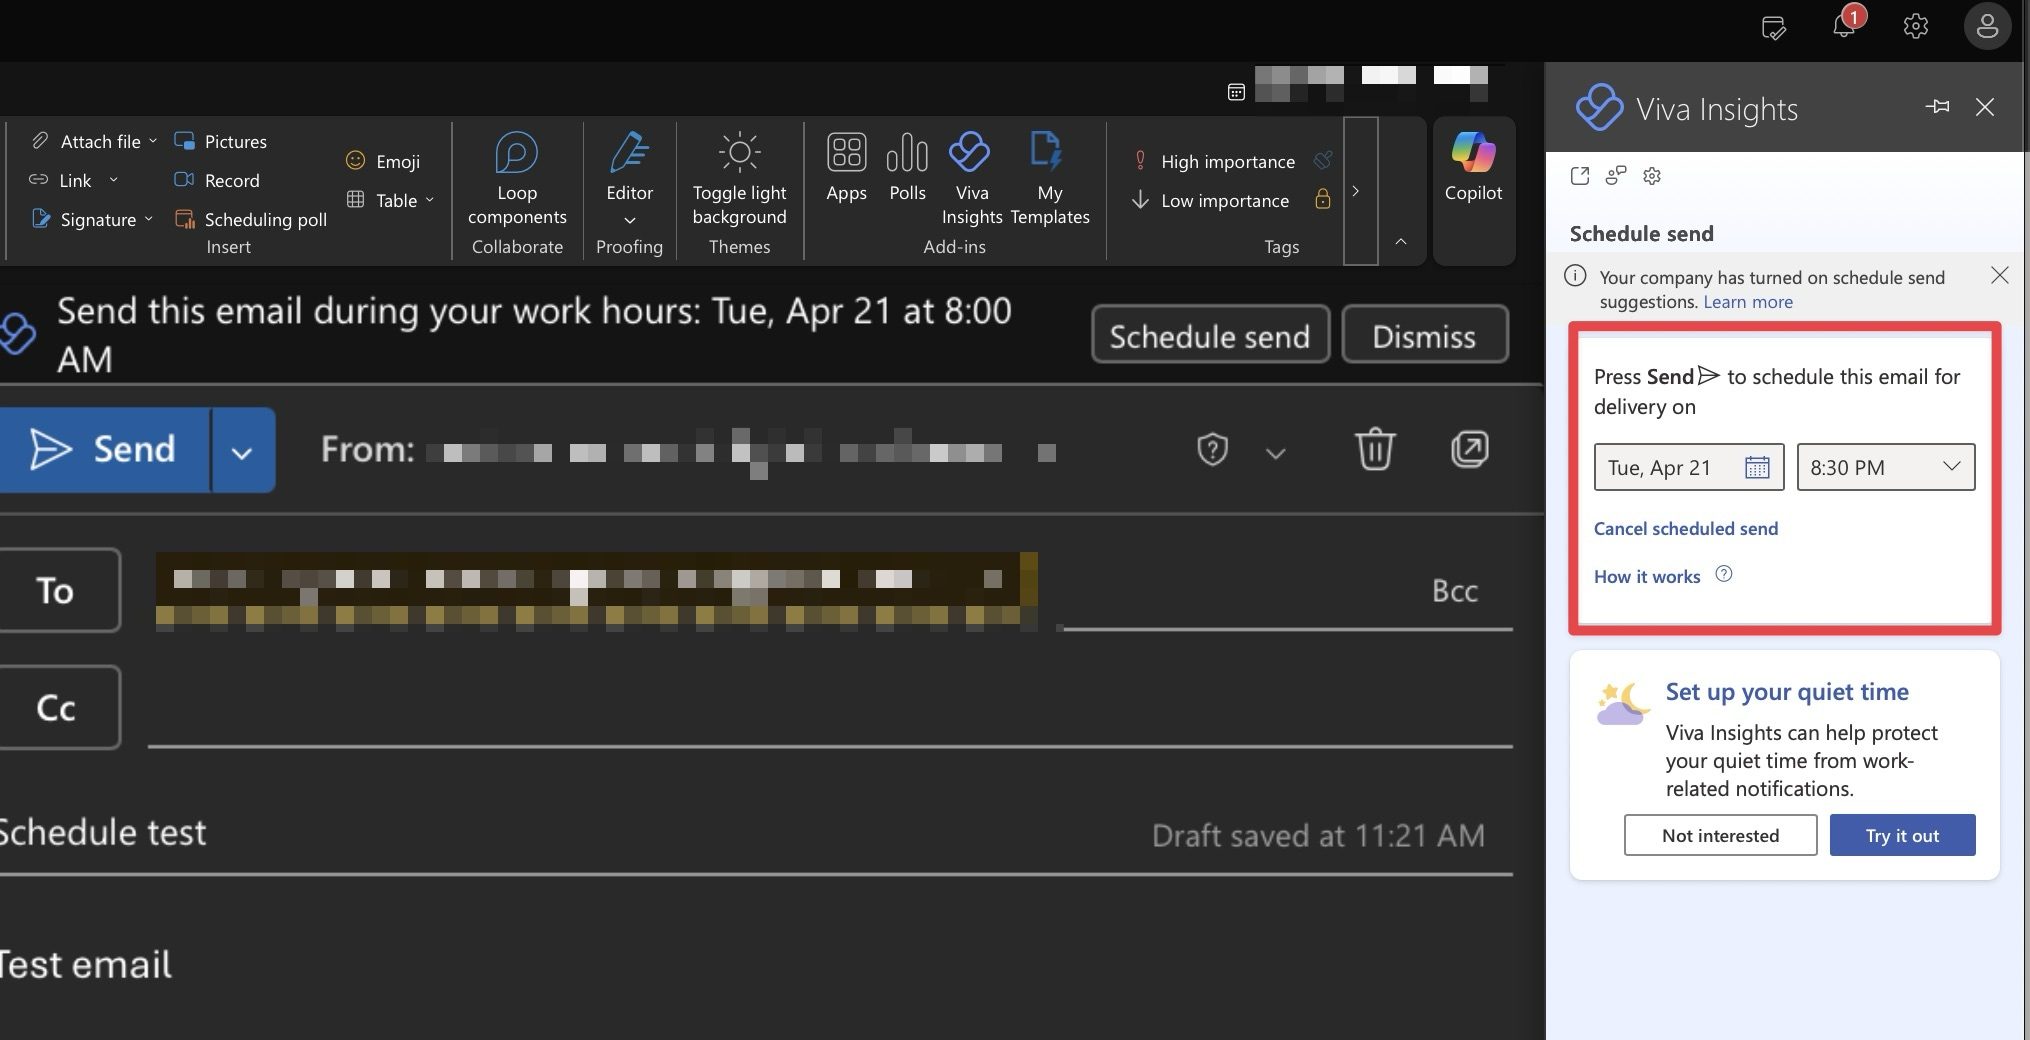Click the people feedback icon in Viva pane

tap(1616, 176)
